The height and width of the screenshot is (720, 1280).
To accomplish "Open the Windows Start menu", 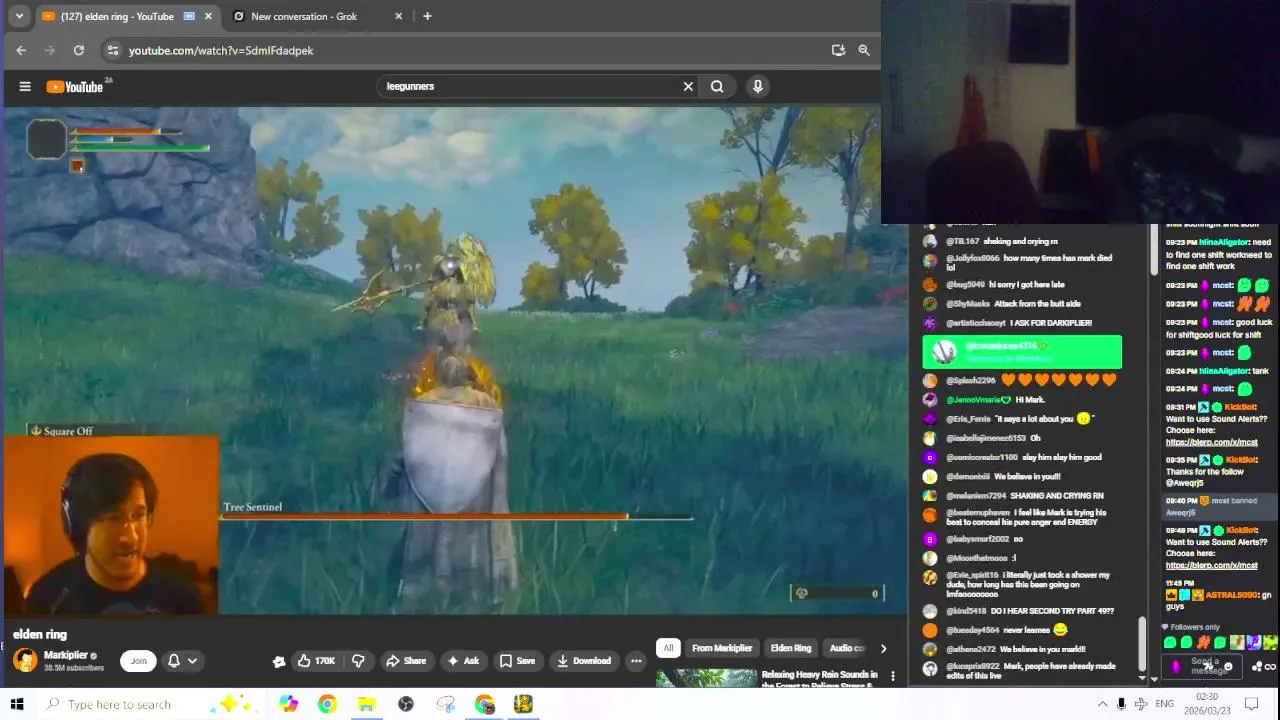I will pos(16,704).
